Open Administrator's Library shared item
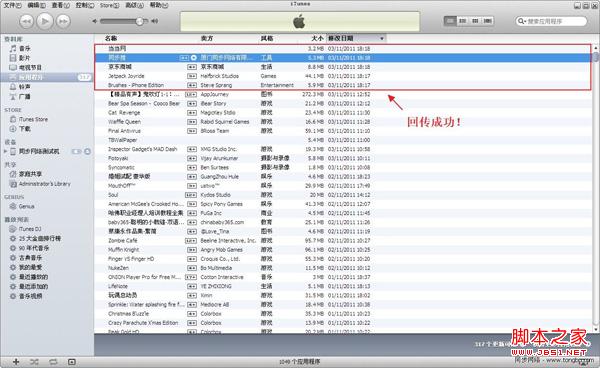The width and height of the screenshot is (600, 368). (x=44, y=184)
